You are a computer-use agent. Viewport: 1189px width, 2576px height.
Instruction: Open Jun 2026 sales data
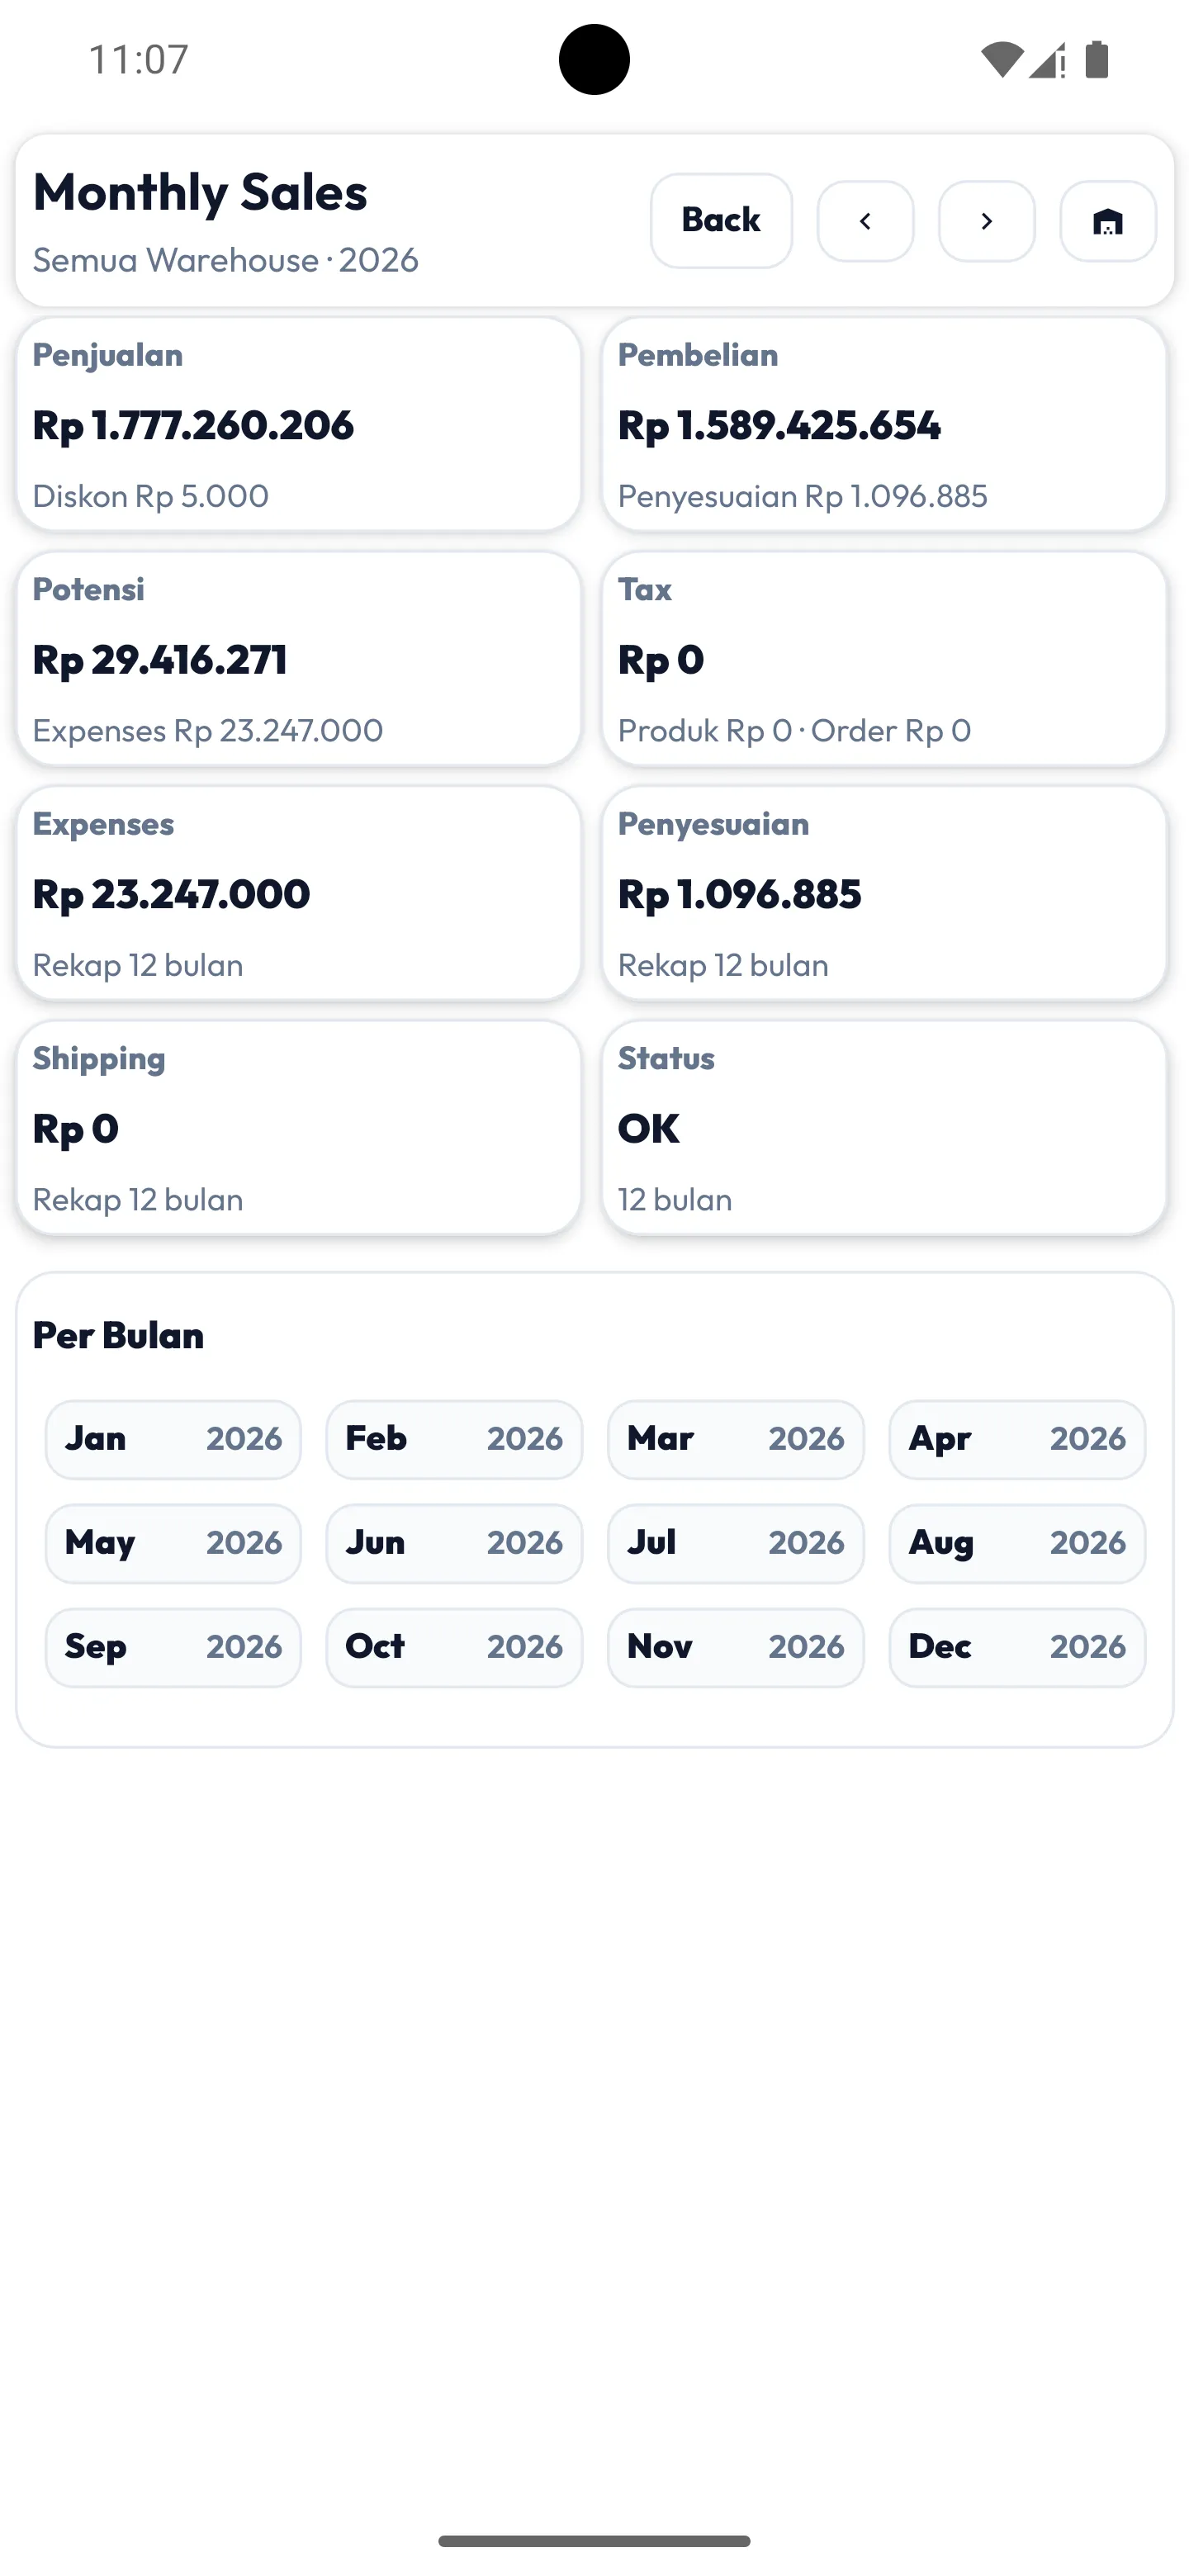tap(454, 1543)
